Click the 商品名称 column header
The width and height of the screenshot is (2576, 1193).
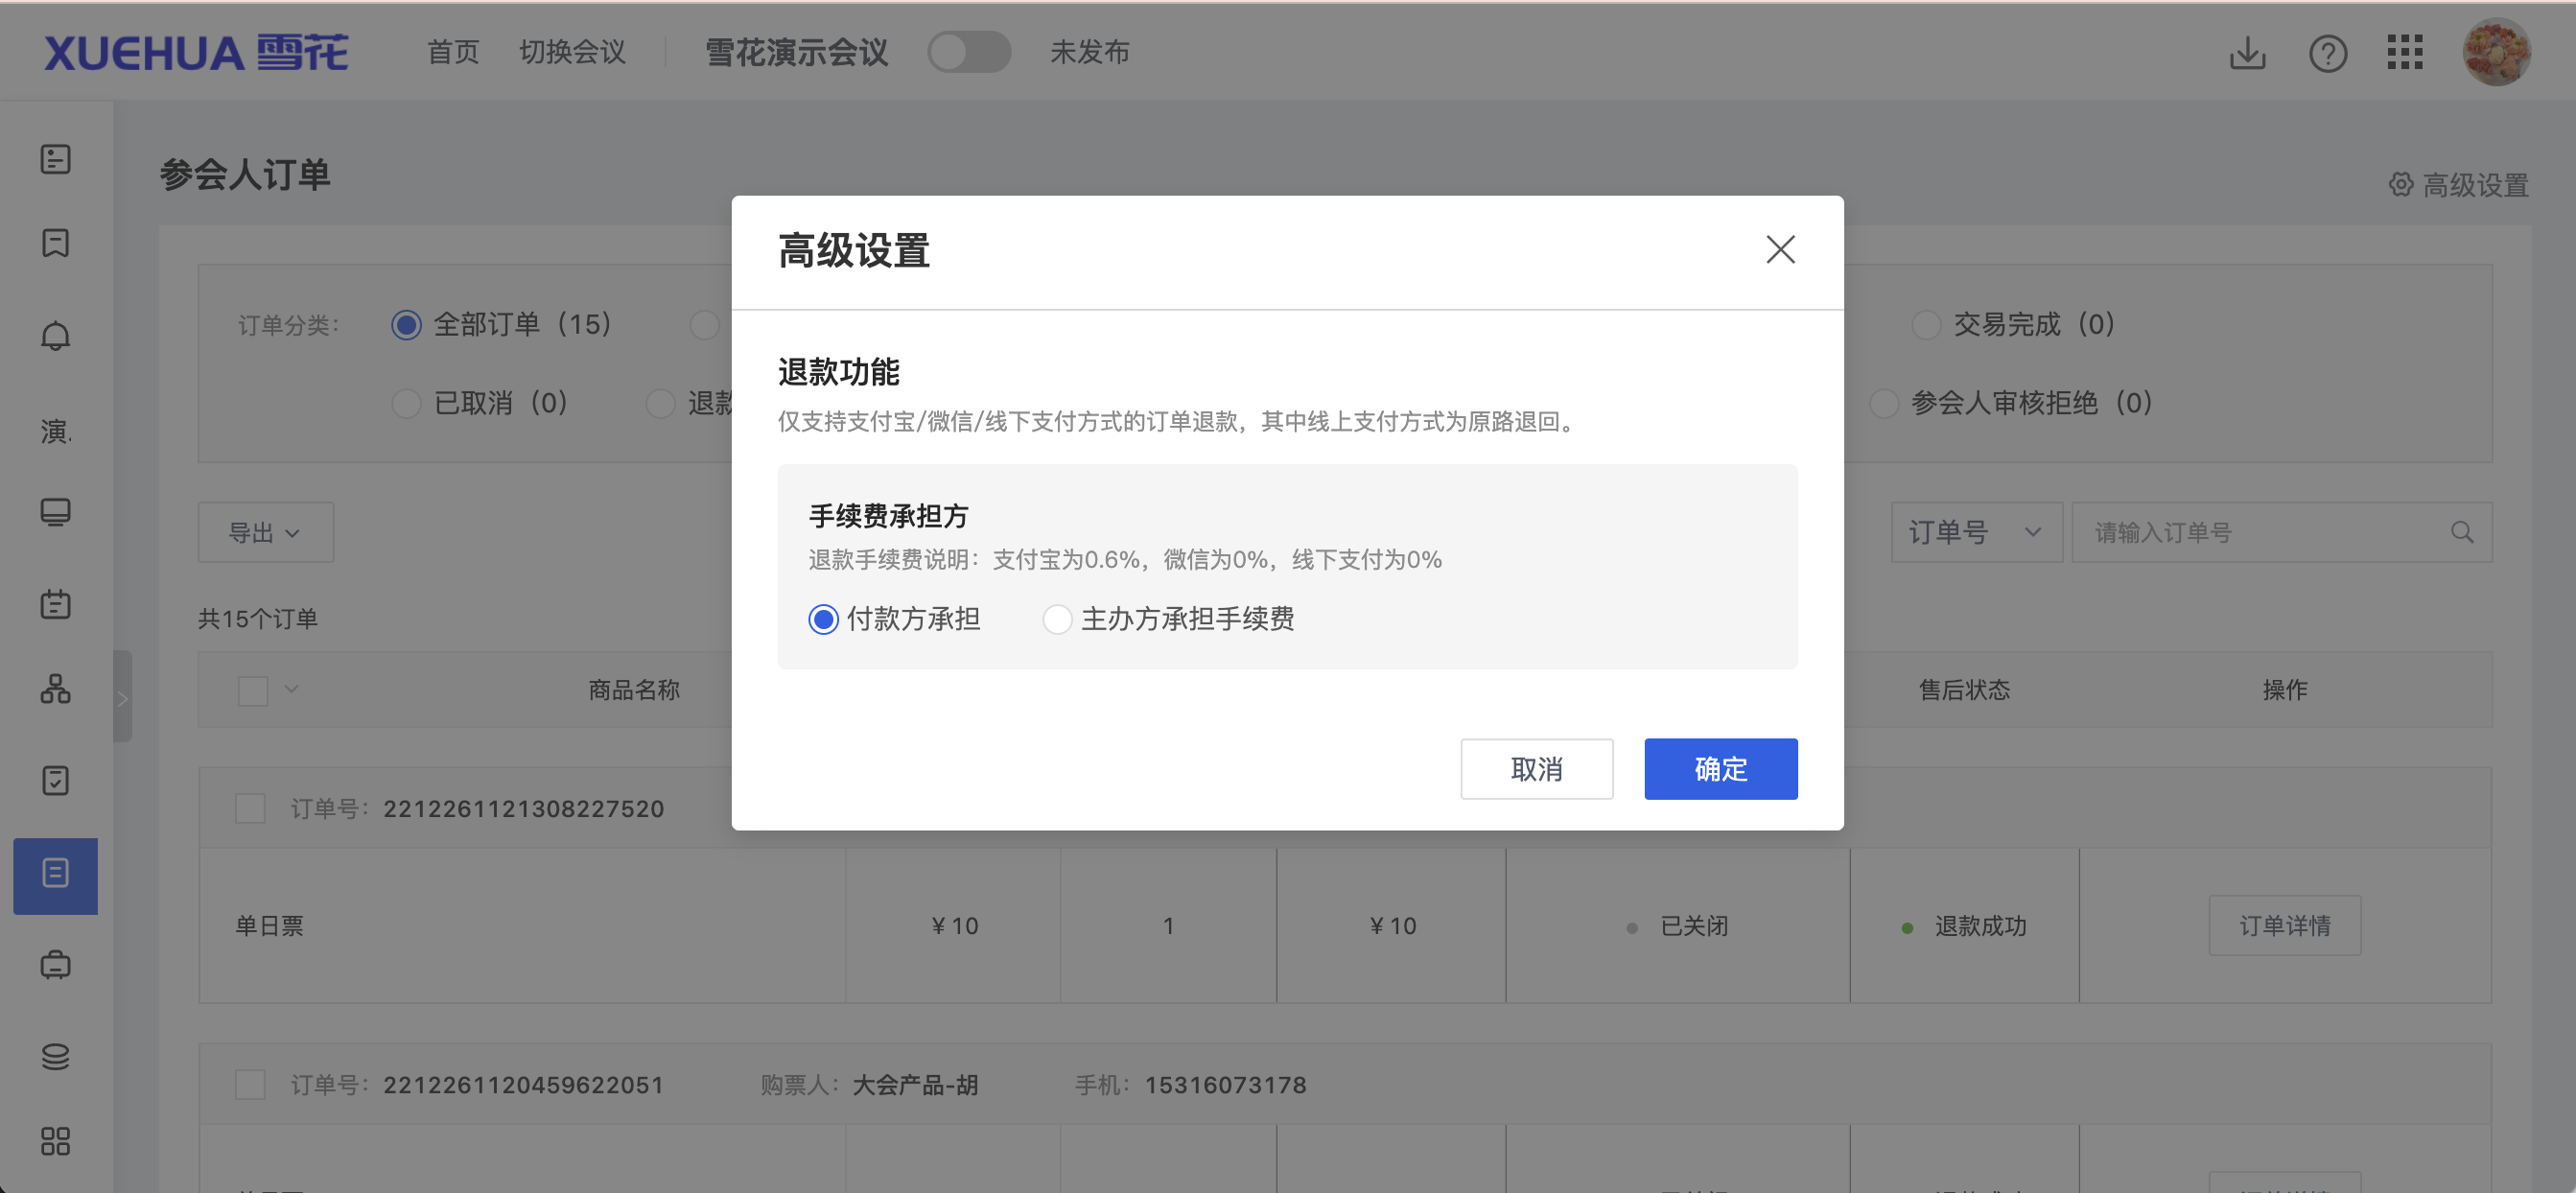click(x=634, y=689)
